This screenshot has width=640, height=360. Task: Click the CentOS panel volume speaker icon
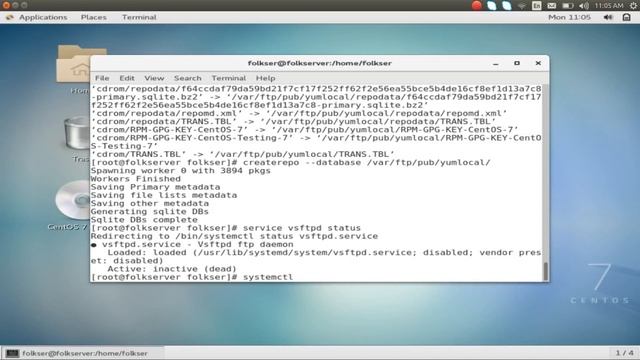(608, 17)
